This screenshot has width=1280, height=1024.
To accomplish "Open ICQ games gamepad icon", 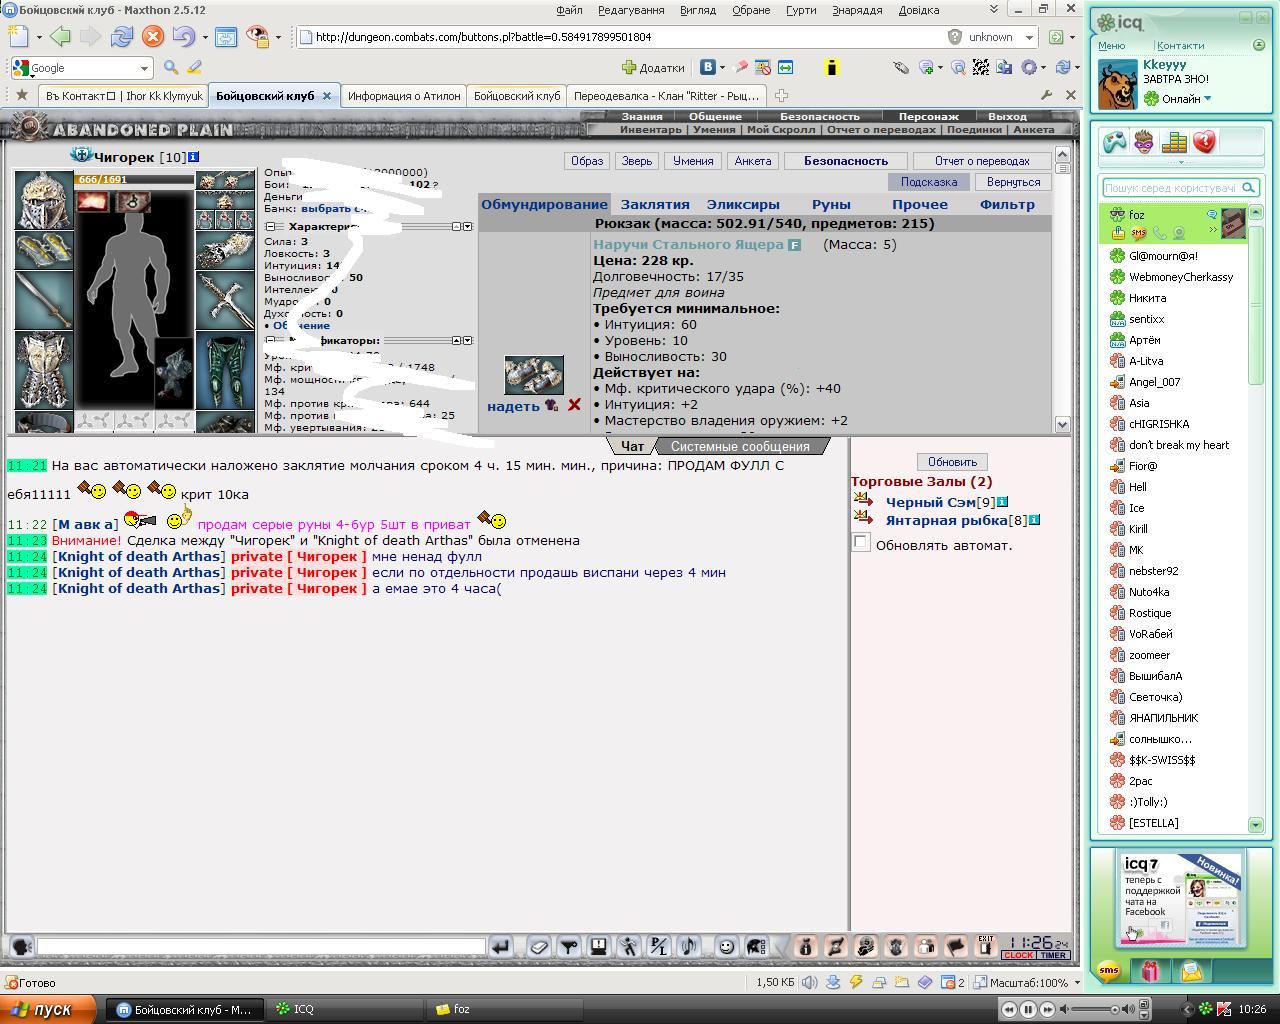I will [x=1114, y=142].
